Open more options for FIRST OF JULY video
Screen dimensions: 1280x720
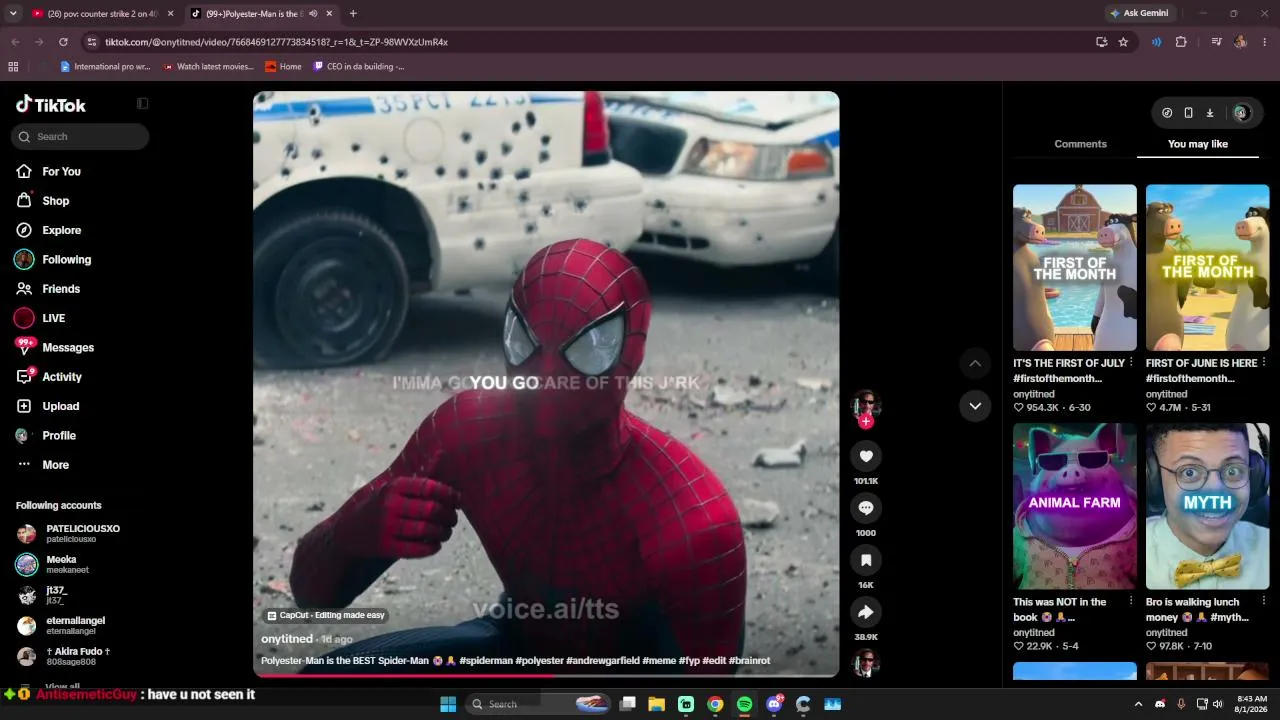pyautogui.click(x=1132, y=363)
